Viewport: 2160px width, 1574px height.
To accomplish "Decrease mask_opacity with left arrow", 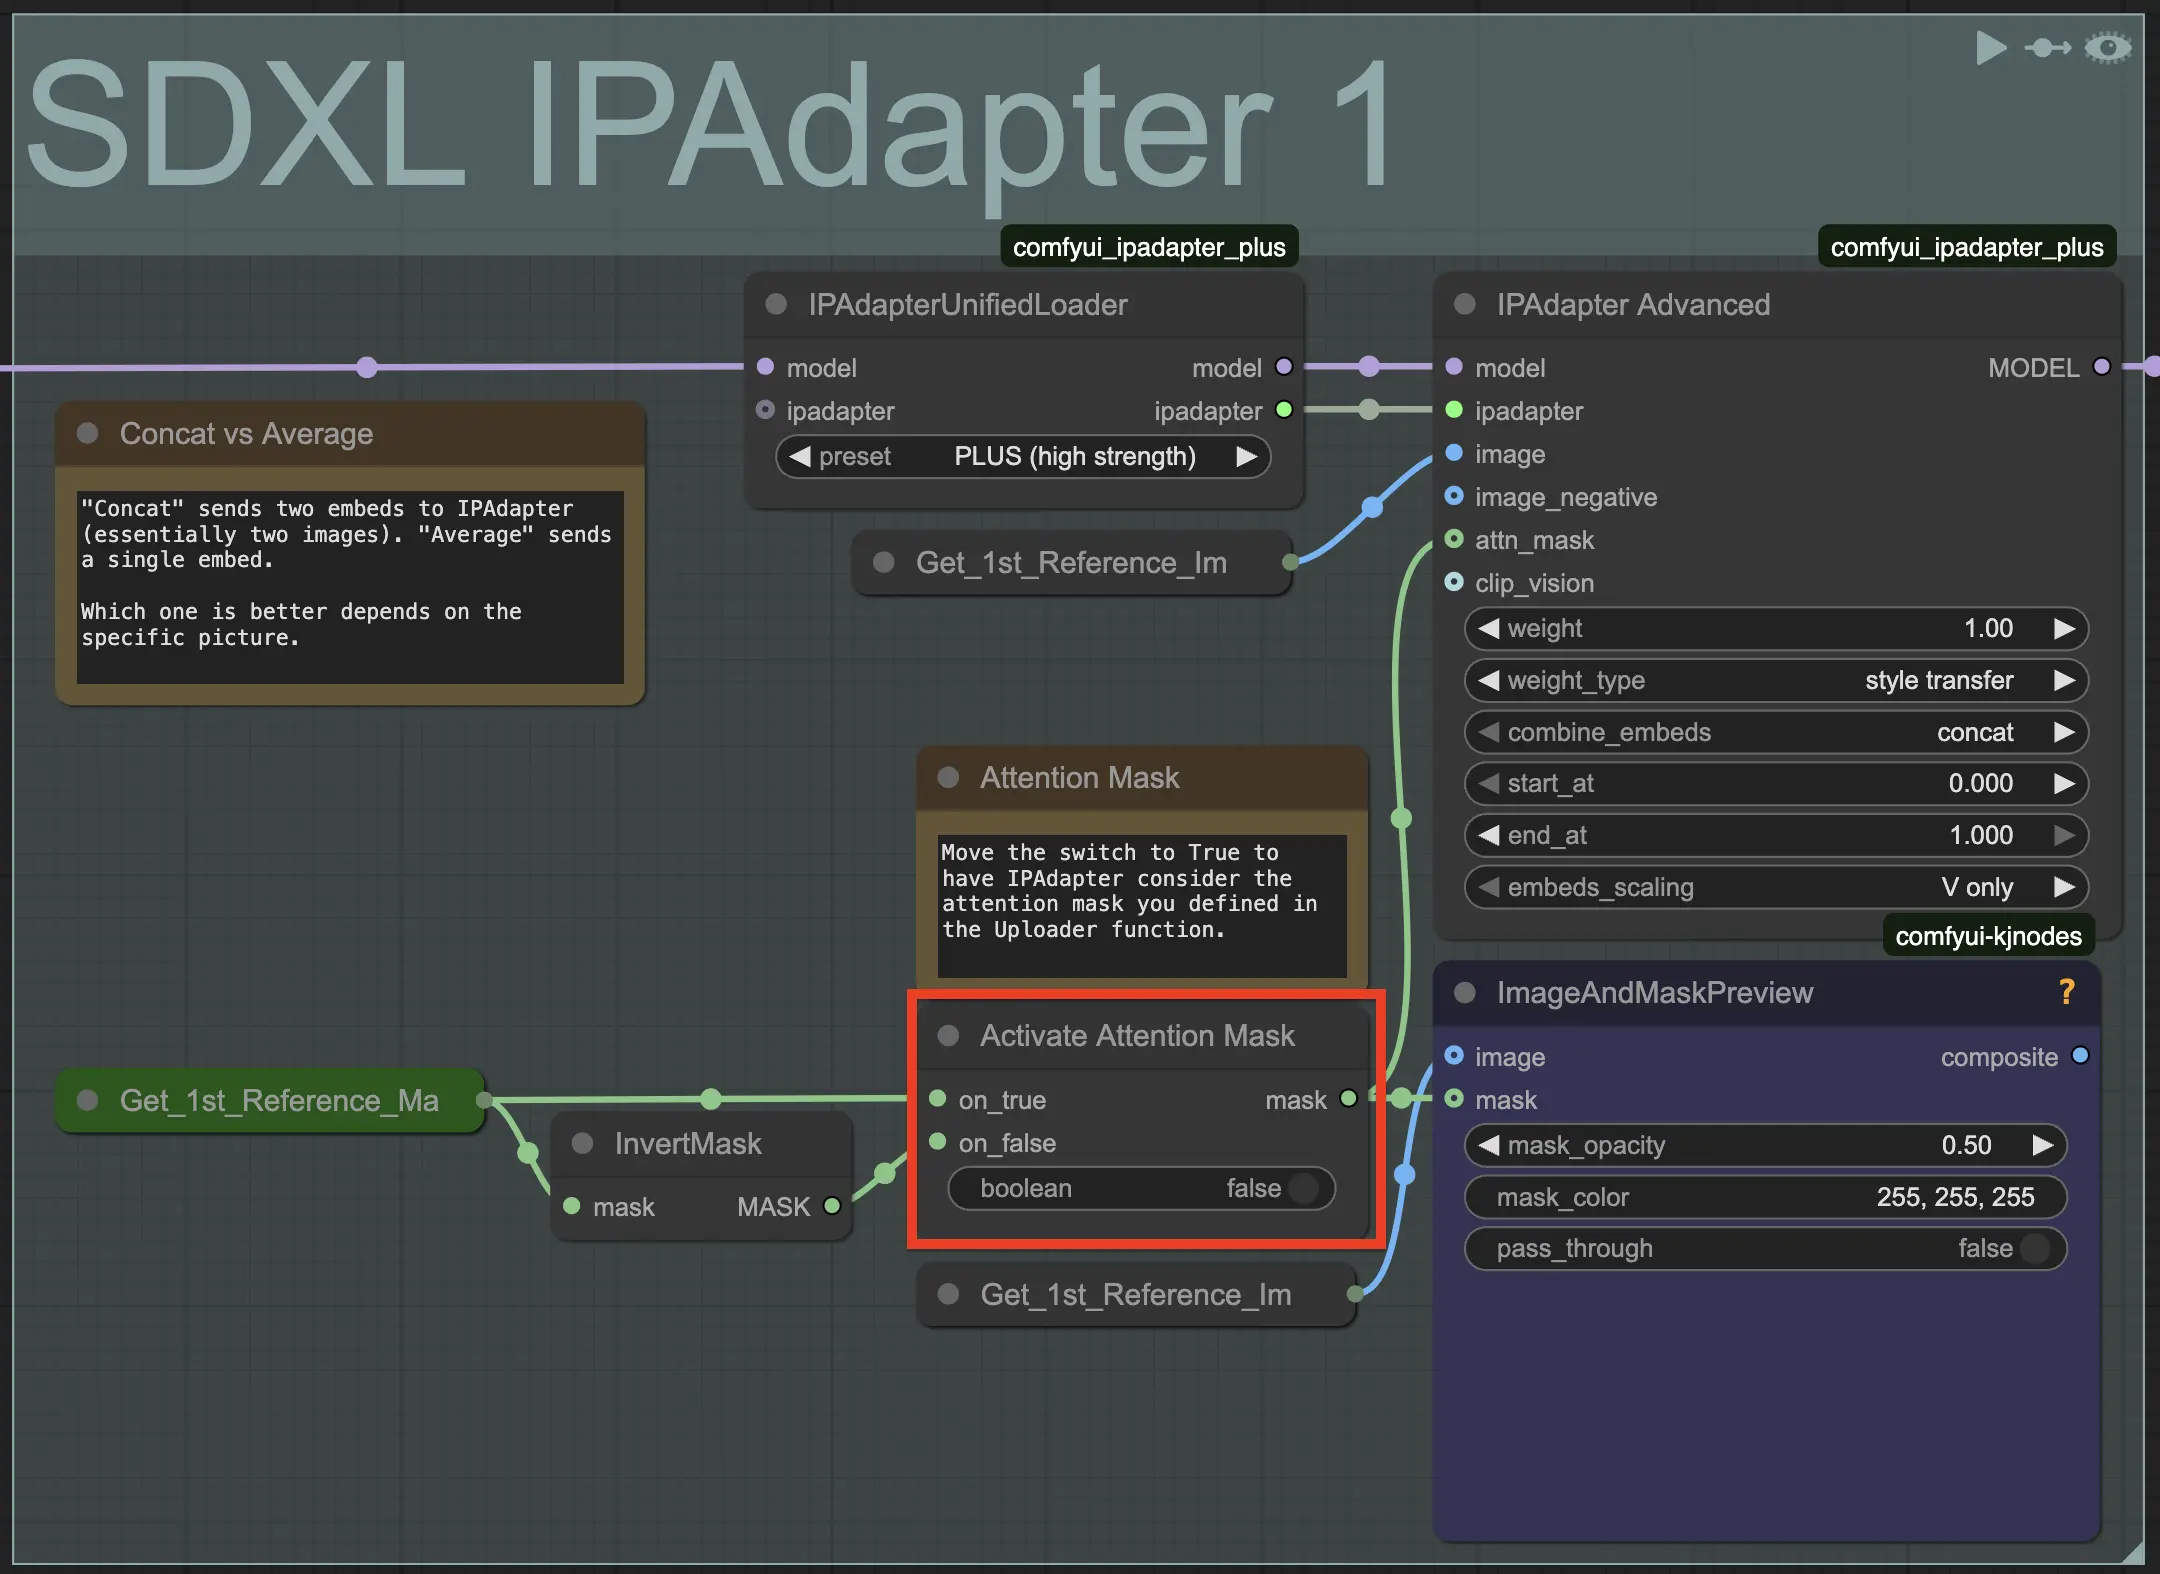I will (x=1489, y=1145).
